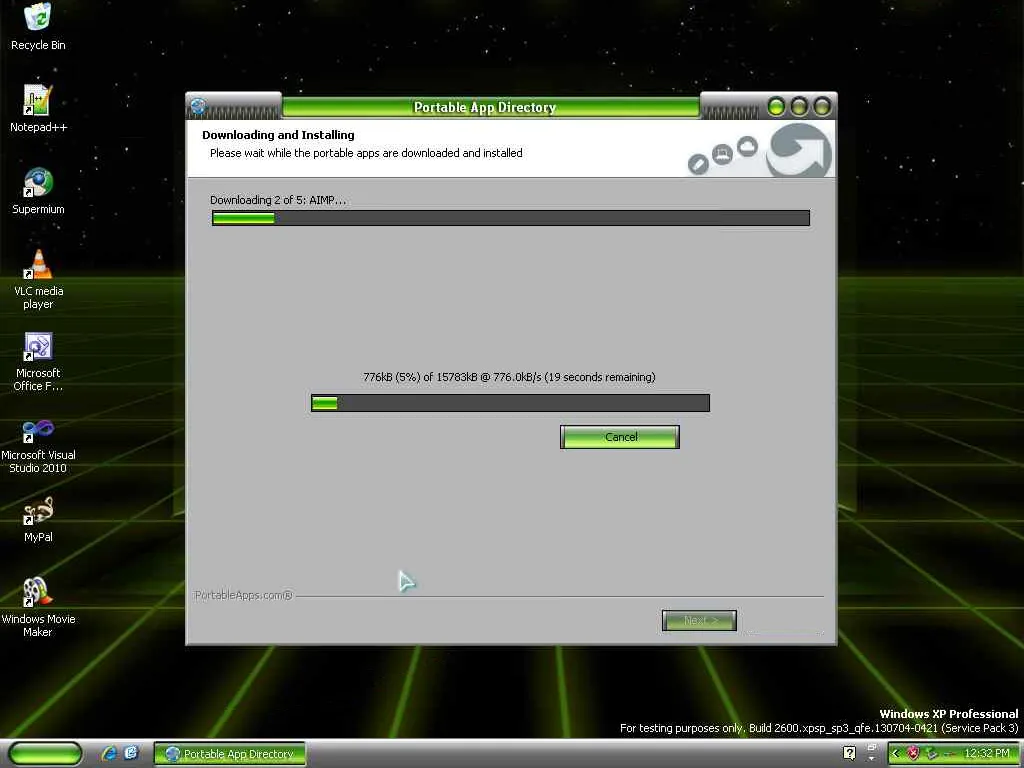Screen dimensions: 1024x768
Task: Click the red security shield tray icon
Action: pyautogui.click(x=914, y=754)
